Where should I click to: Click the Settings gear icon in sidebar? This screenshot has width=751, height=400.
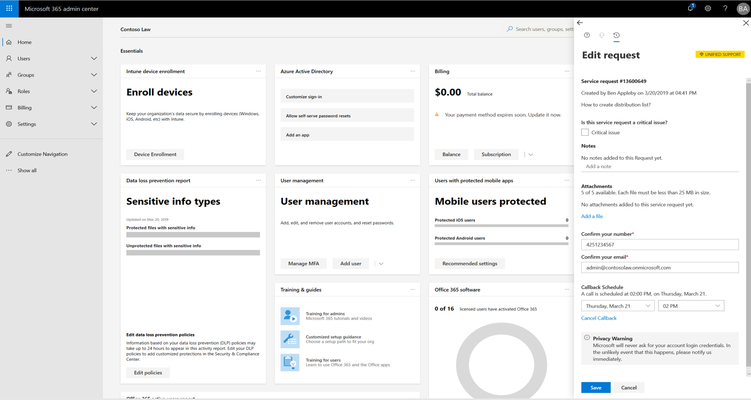click(x=9, y=124)
